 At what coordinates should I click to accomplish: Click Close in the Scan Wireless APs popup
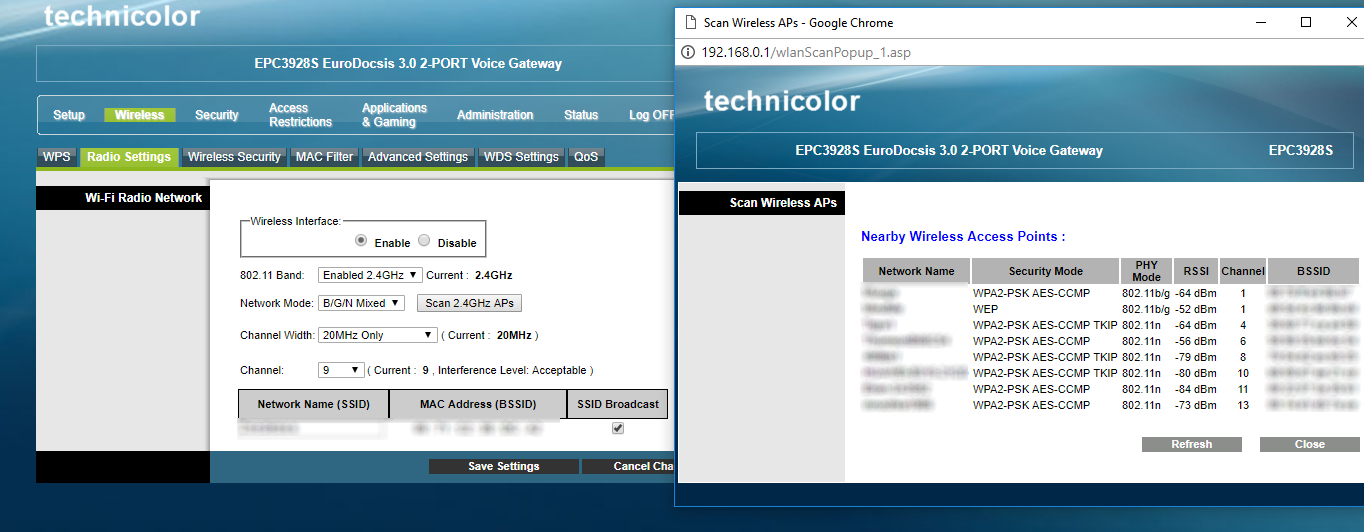tap(1309, 444)
